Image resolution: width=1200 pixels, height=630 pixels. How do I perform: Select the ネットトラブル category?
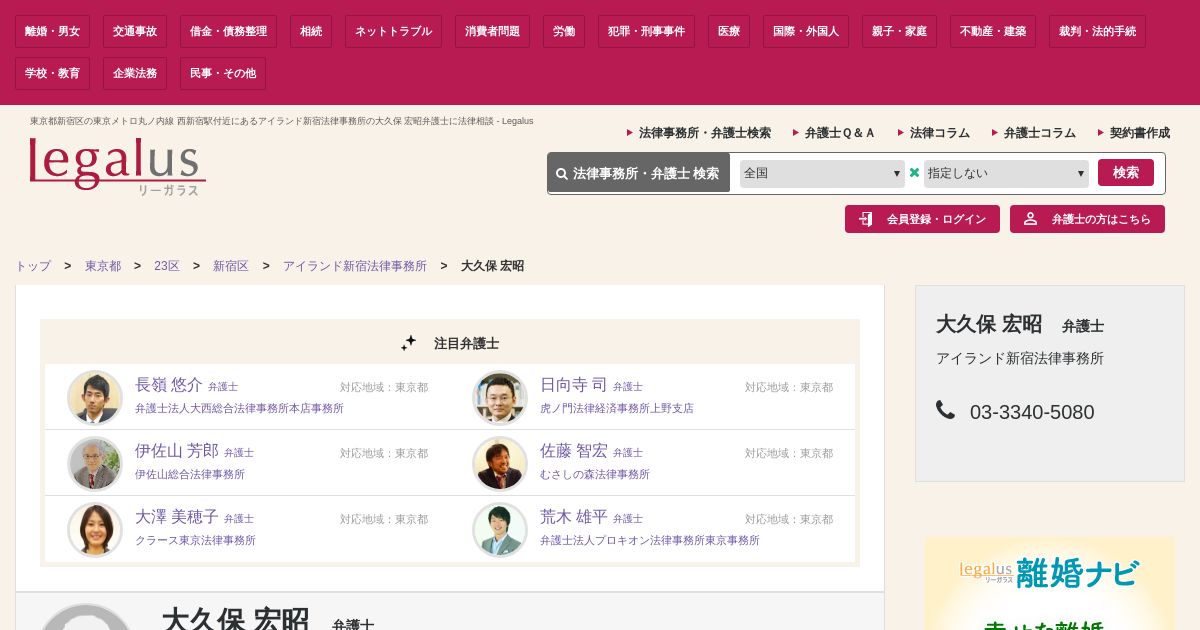coord(393,31)
